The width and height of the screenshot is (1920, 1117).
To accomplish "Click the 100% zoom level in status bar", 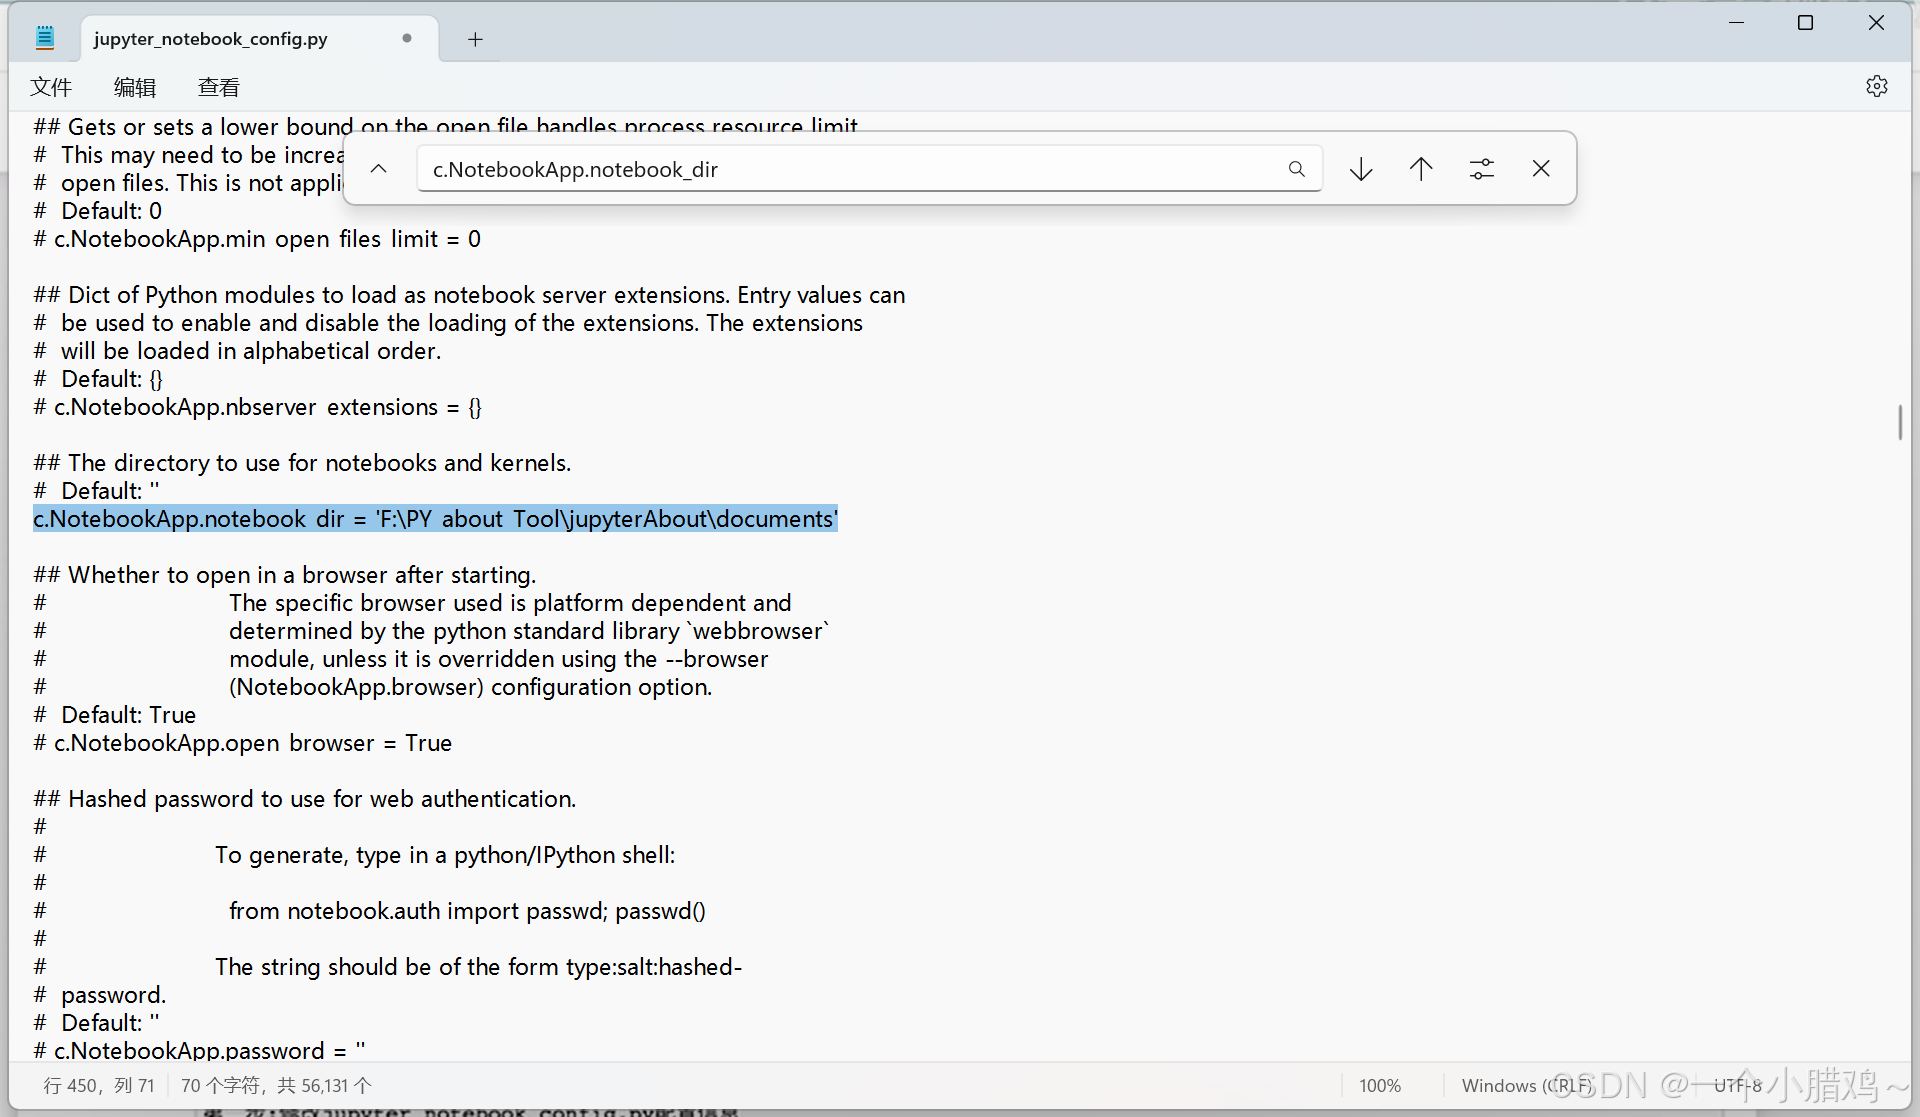I will click(1380, 1085).
